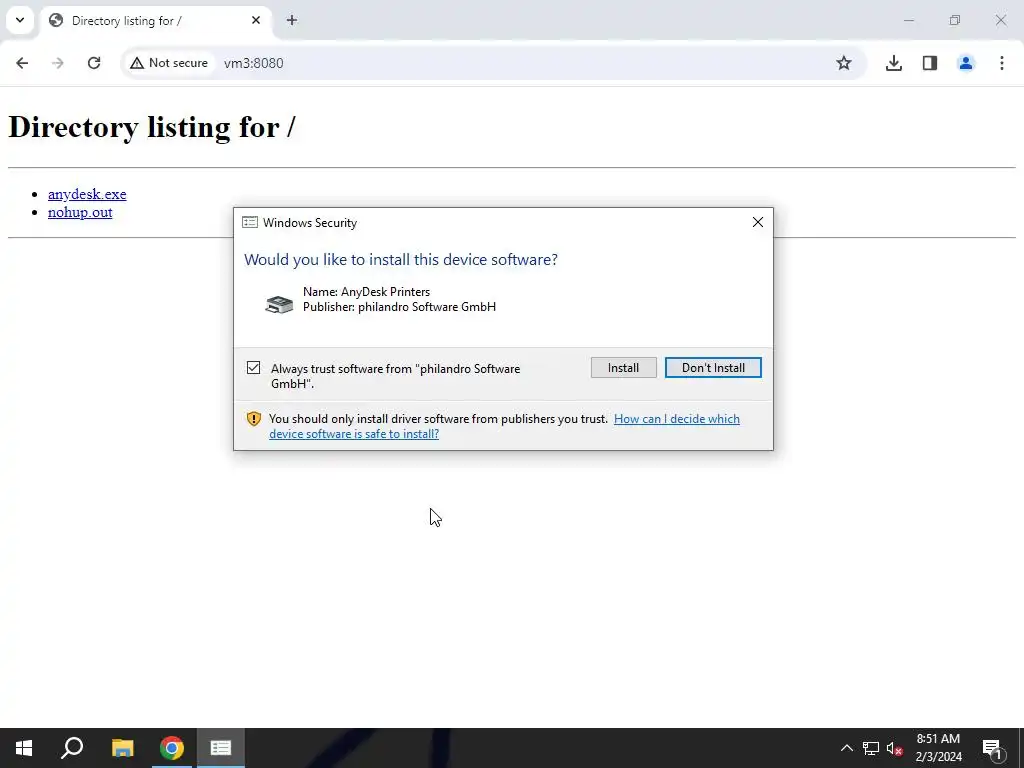Close the 'Directory listing for /' tab
1024x768 pixels.
tap(256, 20)
